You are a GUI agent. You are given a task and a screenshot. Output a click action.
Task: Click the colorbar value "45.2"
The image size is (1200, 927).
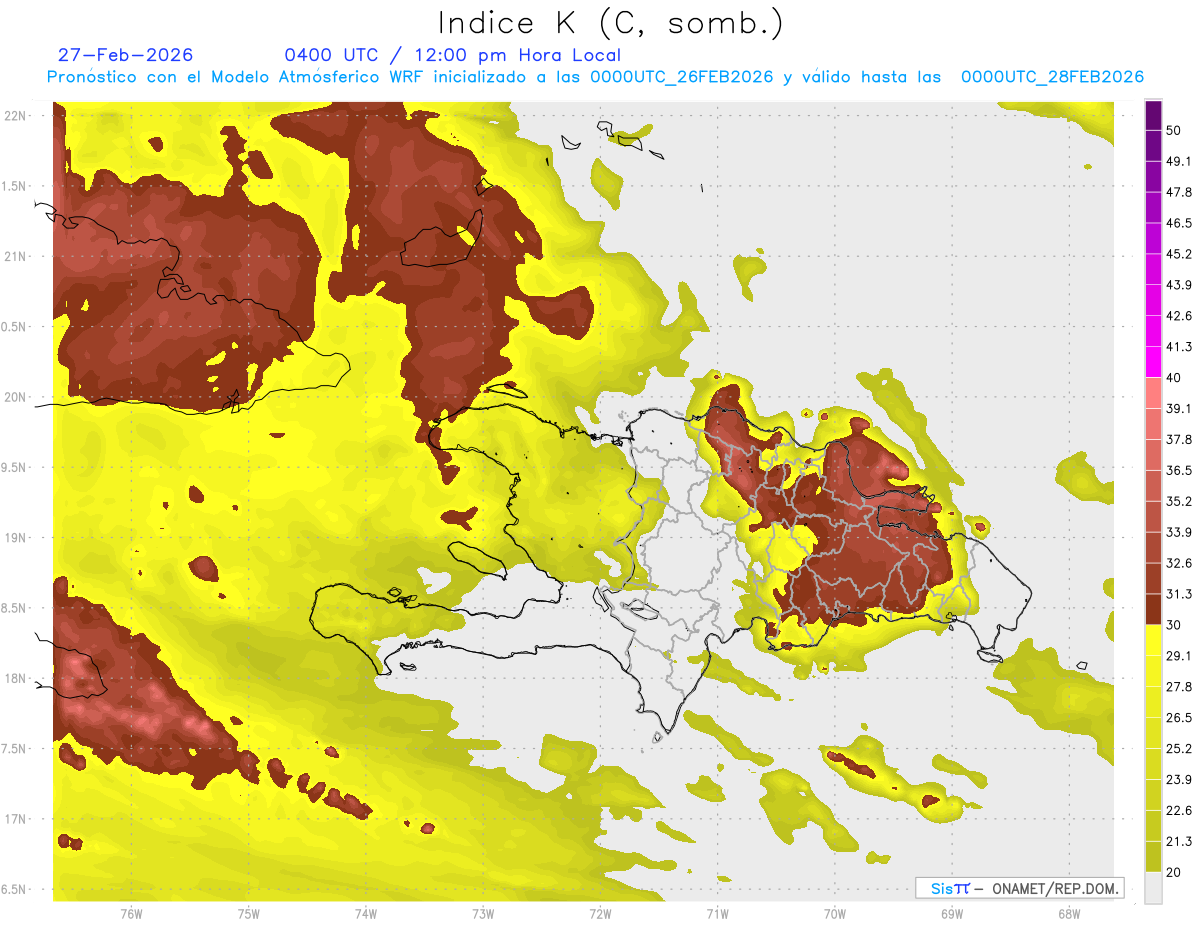point(1179,254)
